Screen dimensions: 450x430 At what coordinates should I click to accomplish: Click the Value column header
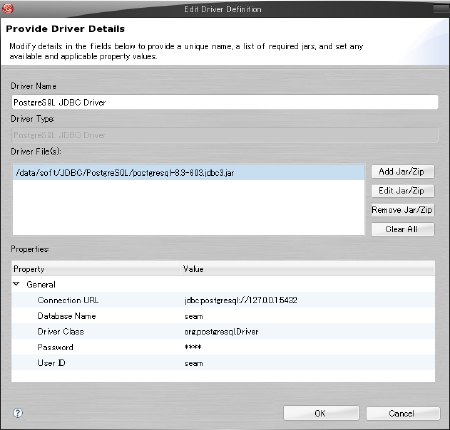pos(308,269)
